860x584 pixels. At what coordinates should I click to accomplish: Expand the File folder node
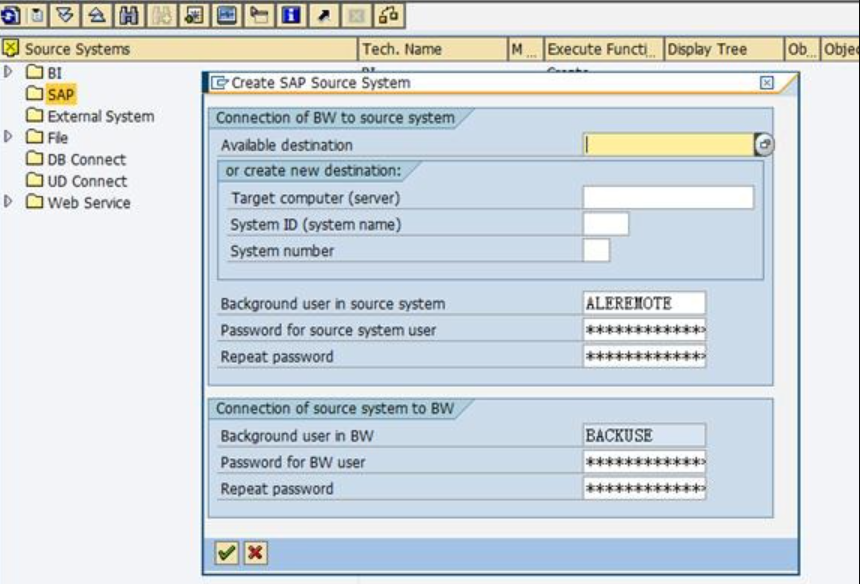click(8, 137)
